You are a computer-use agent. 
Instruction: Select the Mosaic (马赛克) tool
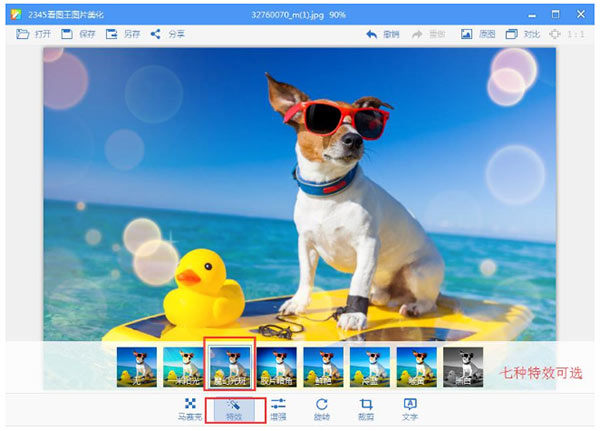point(190,409)
